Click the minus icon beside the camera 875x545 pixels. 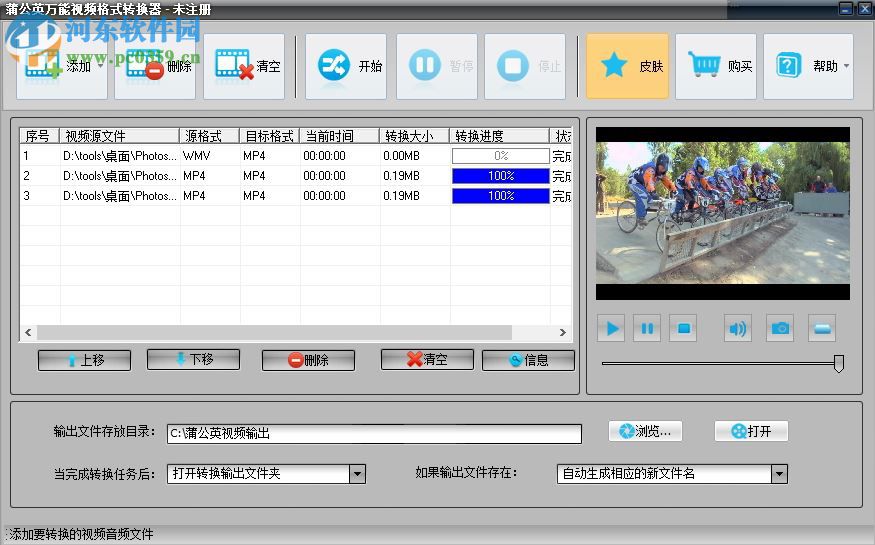823,329
